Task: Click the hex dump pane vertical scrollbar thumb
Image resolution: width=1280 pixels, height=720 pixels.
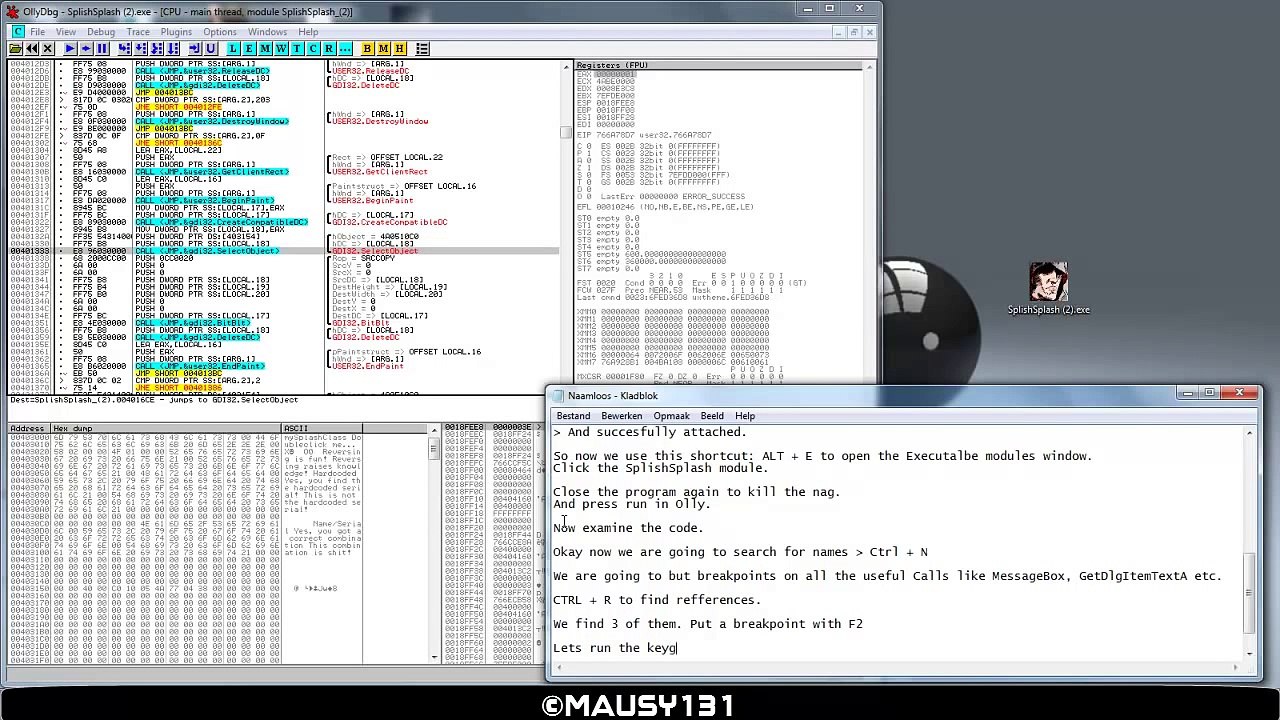Action: click(x=434, y=449)
